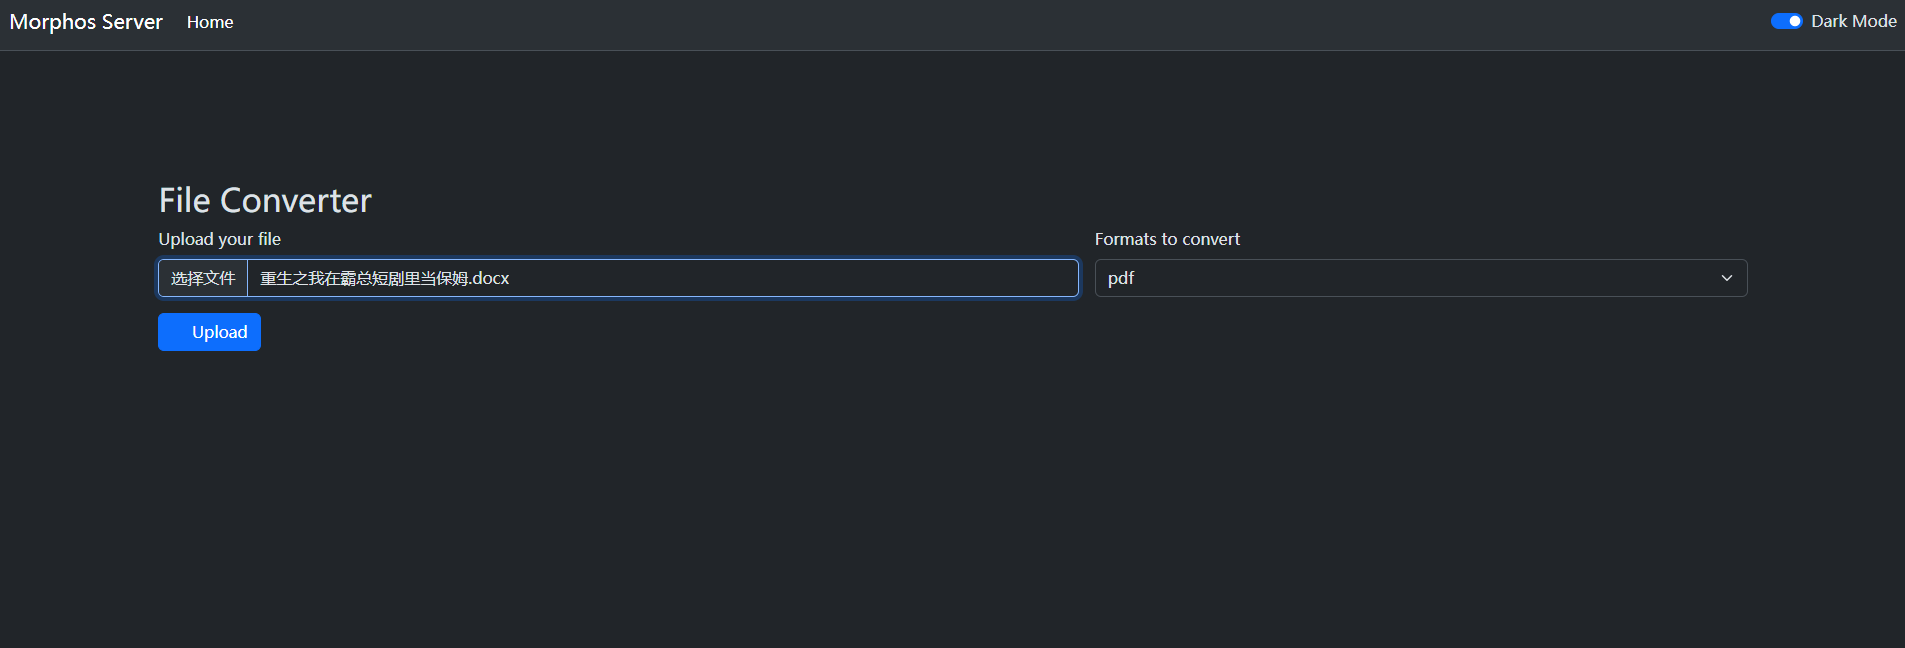Click empty area of file input field
Screen dimensions: 1905x648
tap(800, 278)
